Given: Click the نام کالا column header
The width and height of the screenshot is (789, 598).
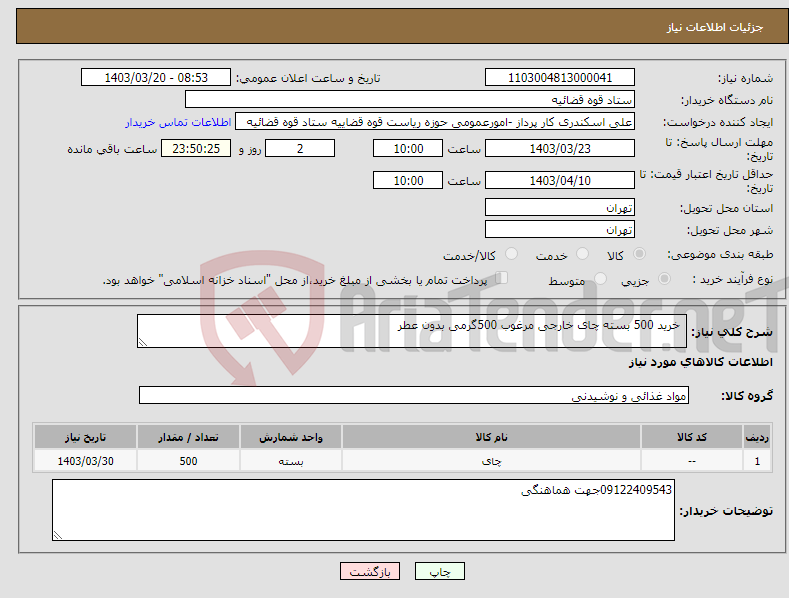Looking at the screenshot, I should point(491,437).
